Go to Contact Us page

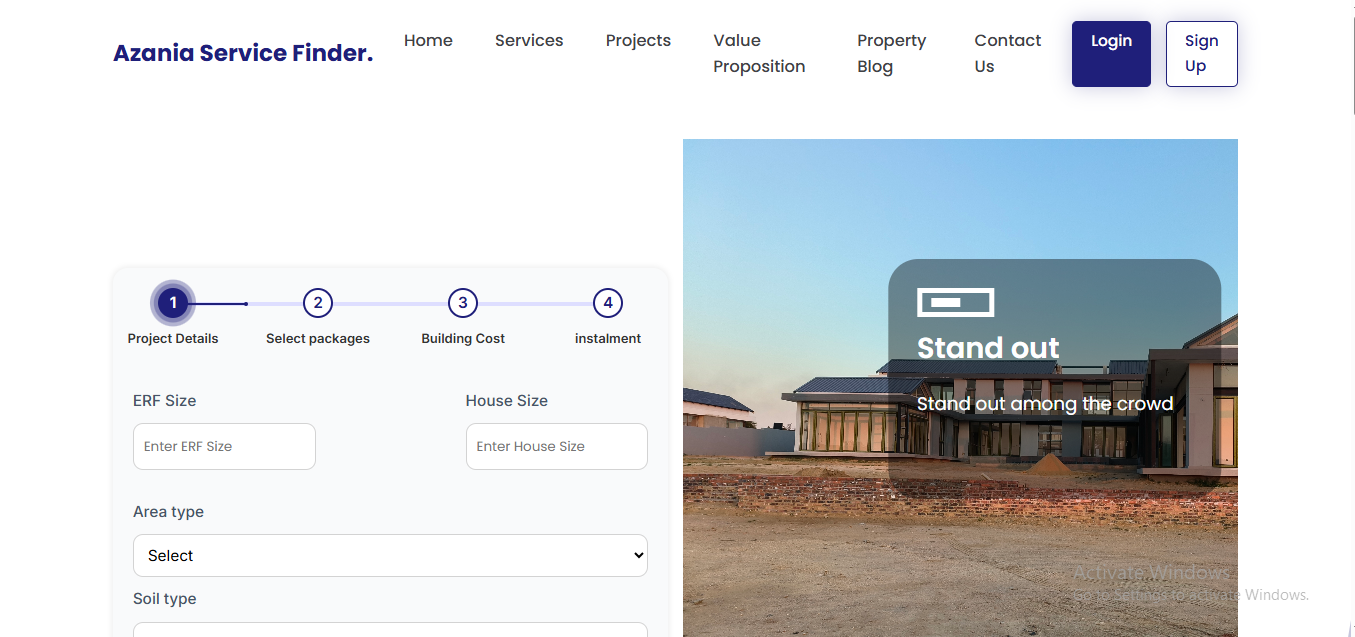(1007, 54)
